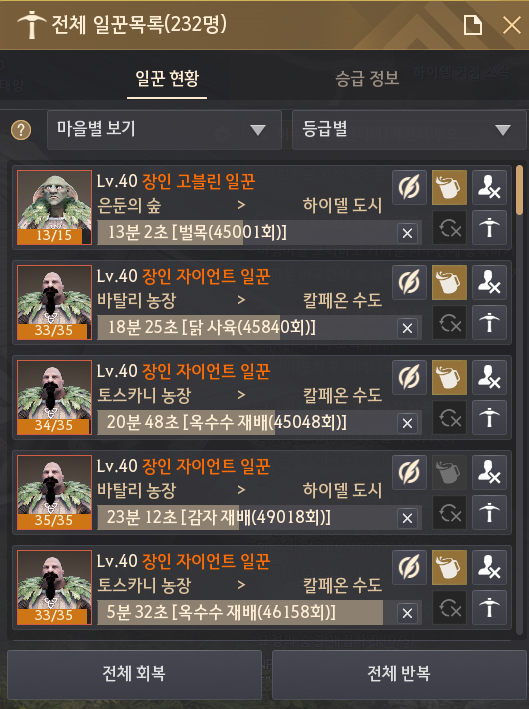Viewport: 529px width, 709px height.
Task: Fire the 감자 재배 Giant worker
Action: (x=489, y=472)
